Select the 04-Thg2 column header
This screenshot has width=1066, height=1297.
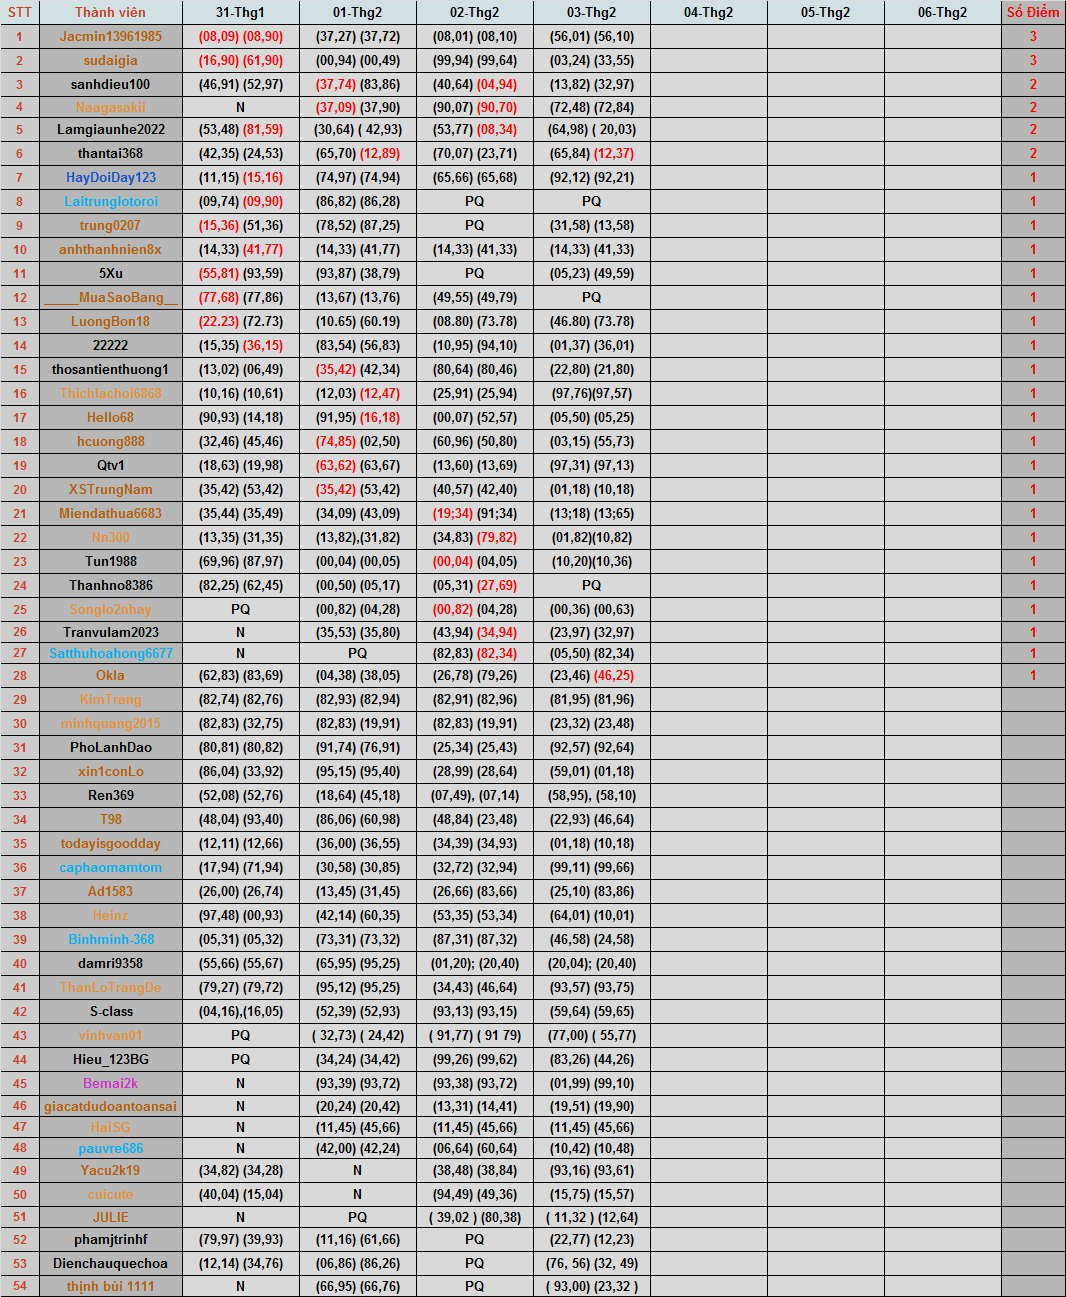click(x=708, y=12)
